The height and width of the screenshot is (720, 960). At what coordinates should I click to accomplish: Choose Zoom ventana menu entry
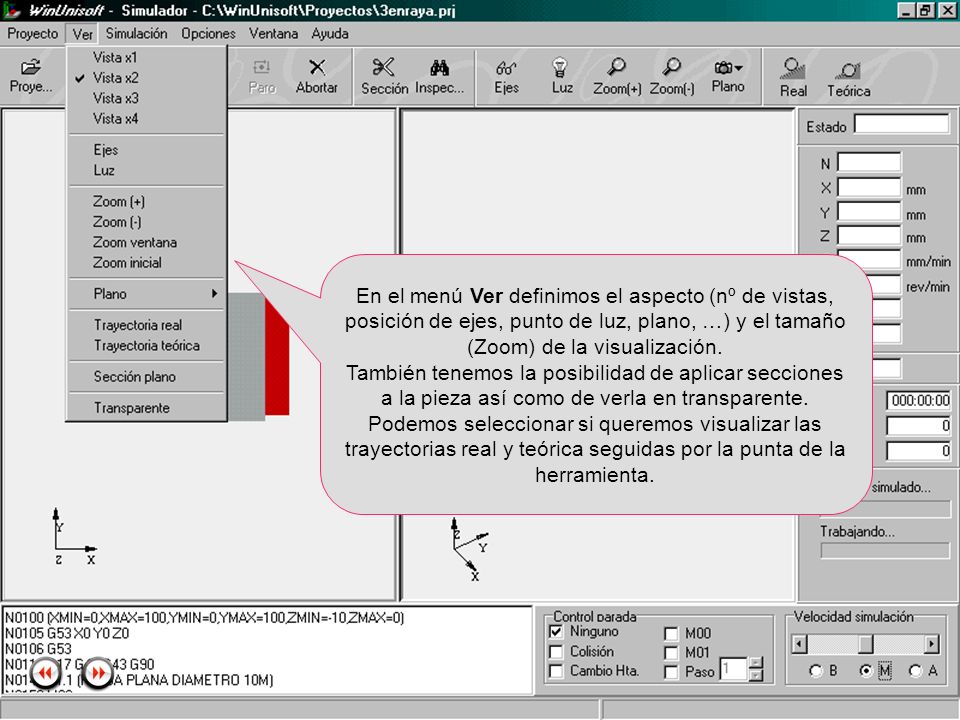pos(146,242)
